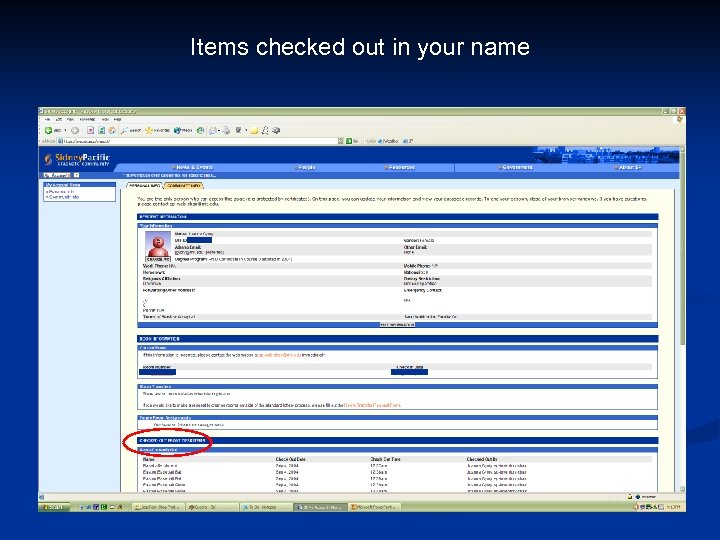Click the profile avatar picture
Image resolution: width=720 pixels, height=540 pixels.
pos(158,244)
